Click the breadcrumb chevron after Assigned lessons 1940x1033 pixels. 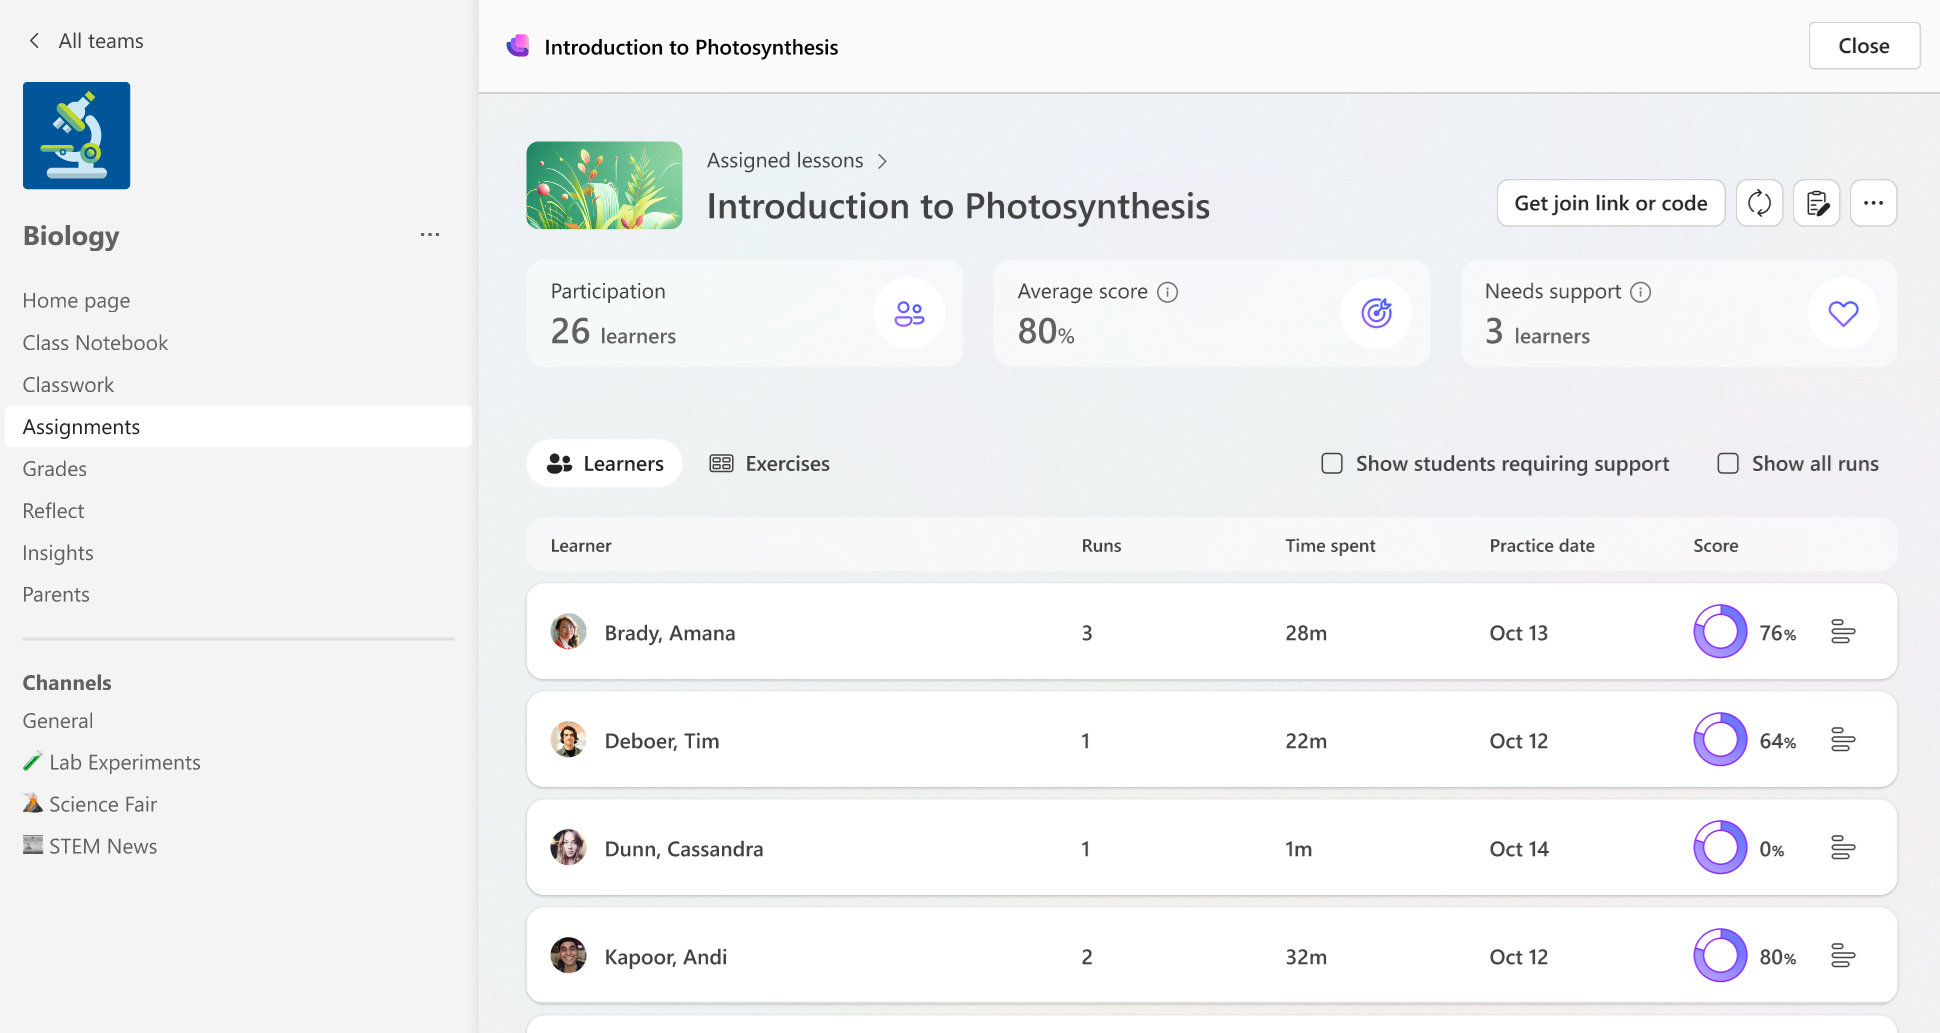pos(882,161)
